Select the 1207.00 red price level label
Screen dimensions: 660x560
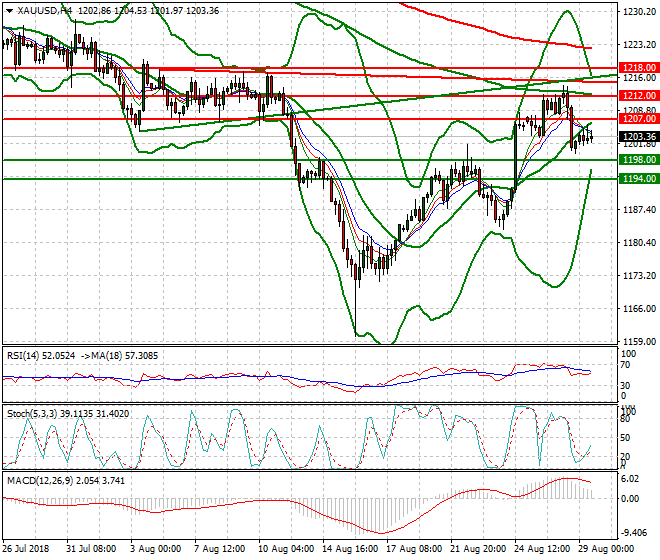click(x=639, y=119)
